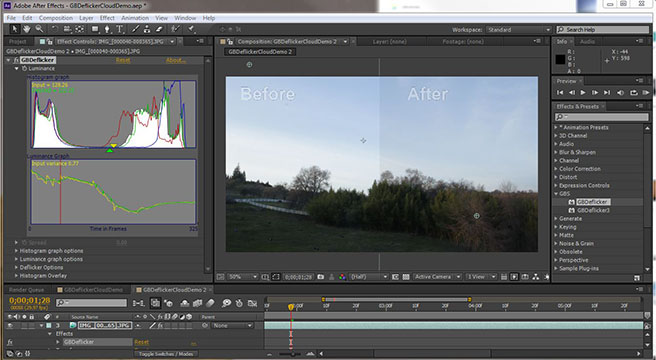Click the current time indicator marker

coord(291,307)
